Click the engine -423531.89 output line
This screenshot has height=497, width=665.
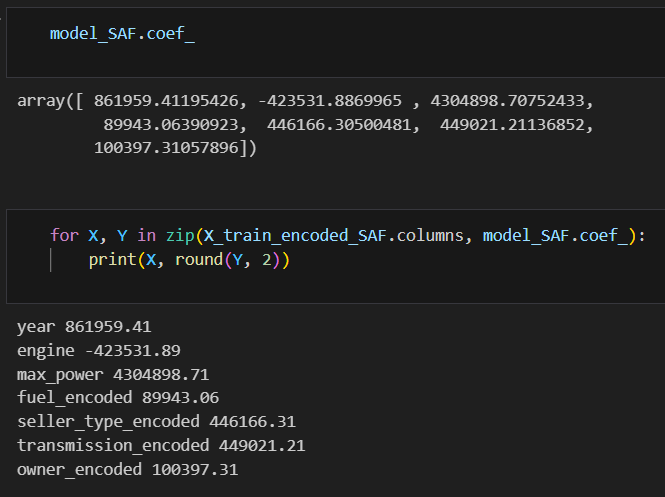[99, 351]
